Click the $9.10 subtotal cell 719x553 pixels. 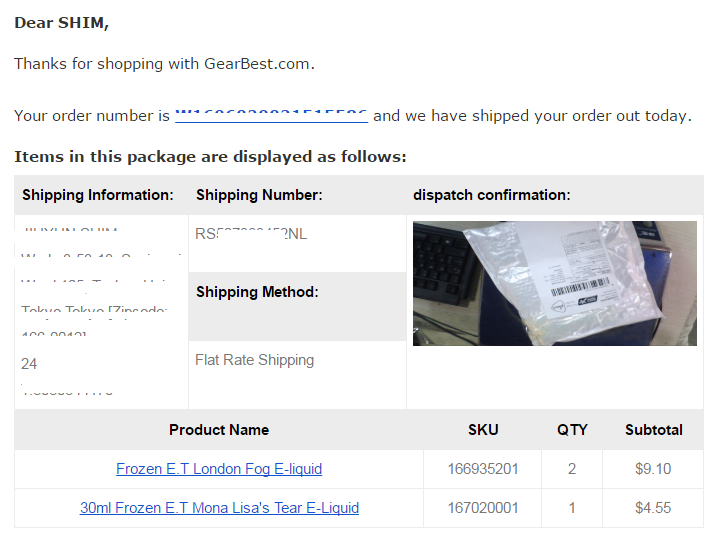point(653,468)
